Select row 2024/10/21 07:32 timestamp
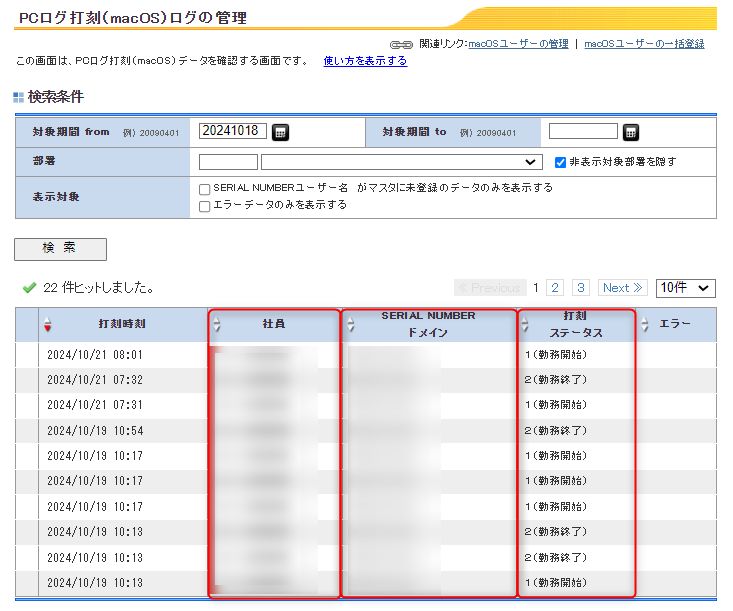 point(95,380)
